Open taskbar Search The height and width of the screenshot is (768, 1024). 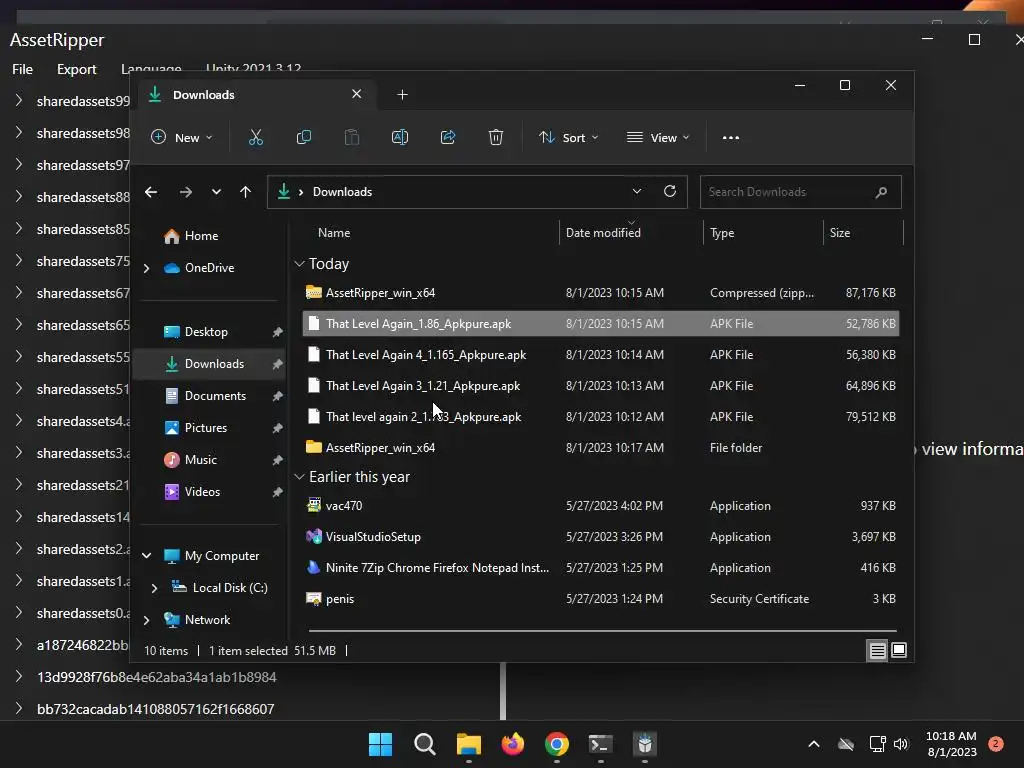point(424,744)
